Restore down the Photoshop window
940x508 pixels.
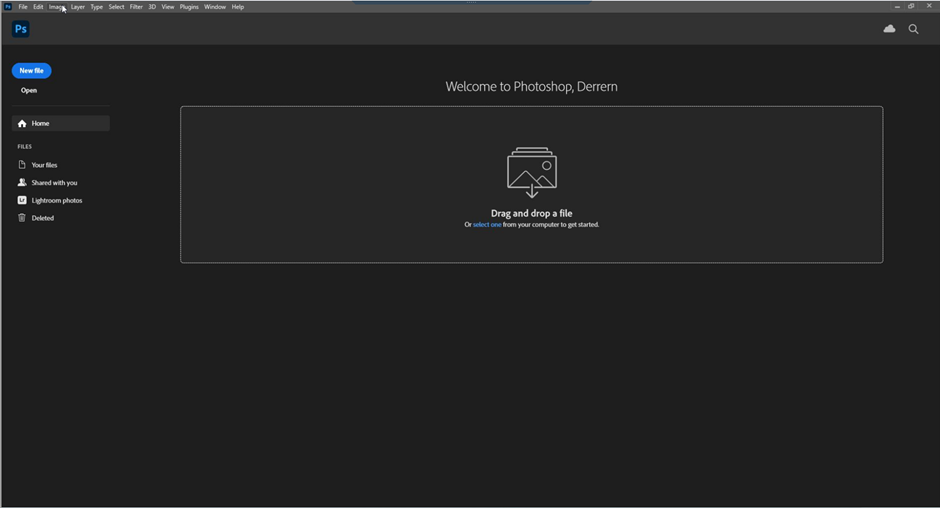(911, 7)
